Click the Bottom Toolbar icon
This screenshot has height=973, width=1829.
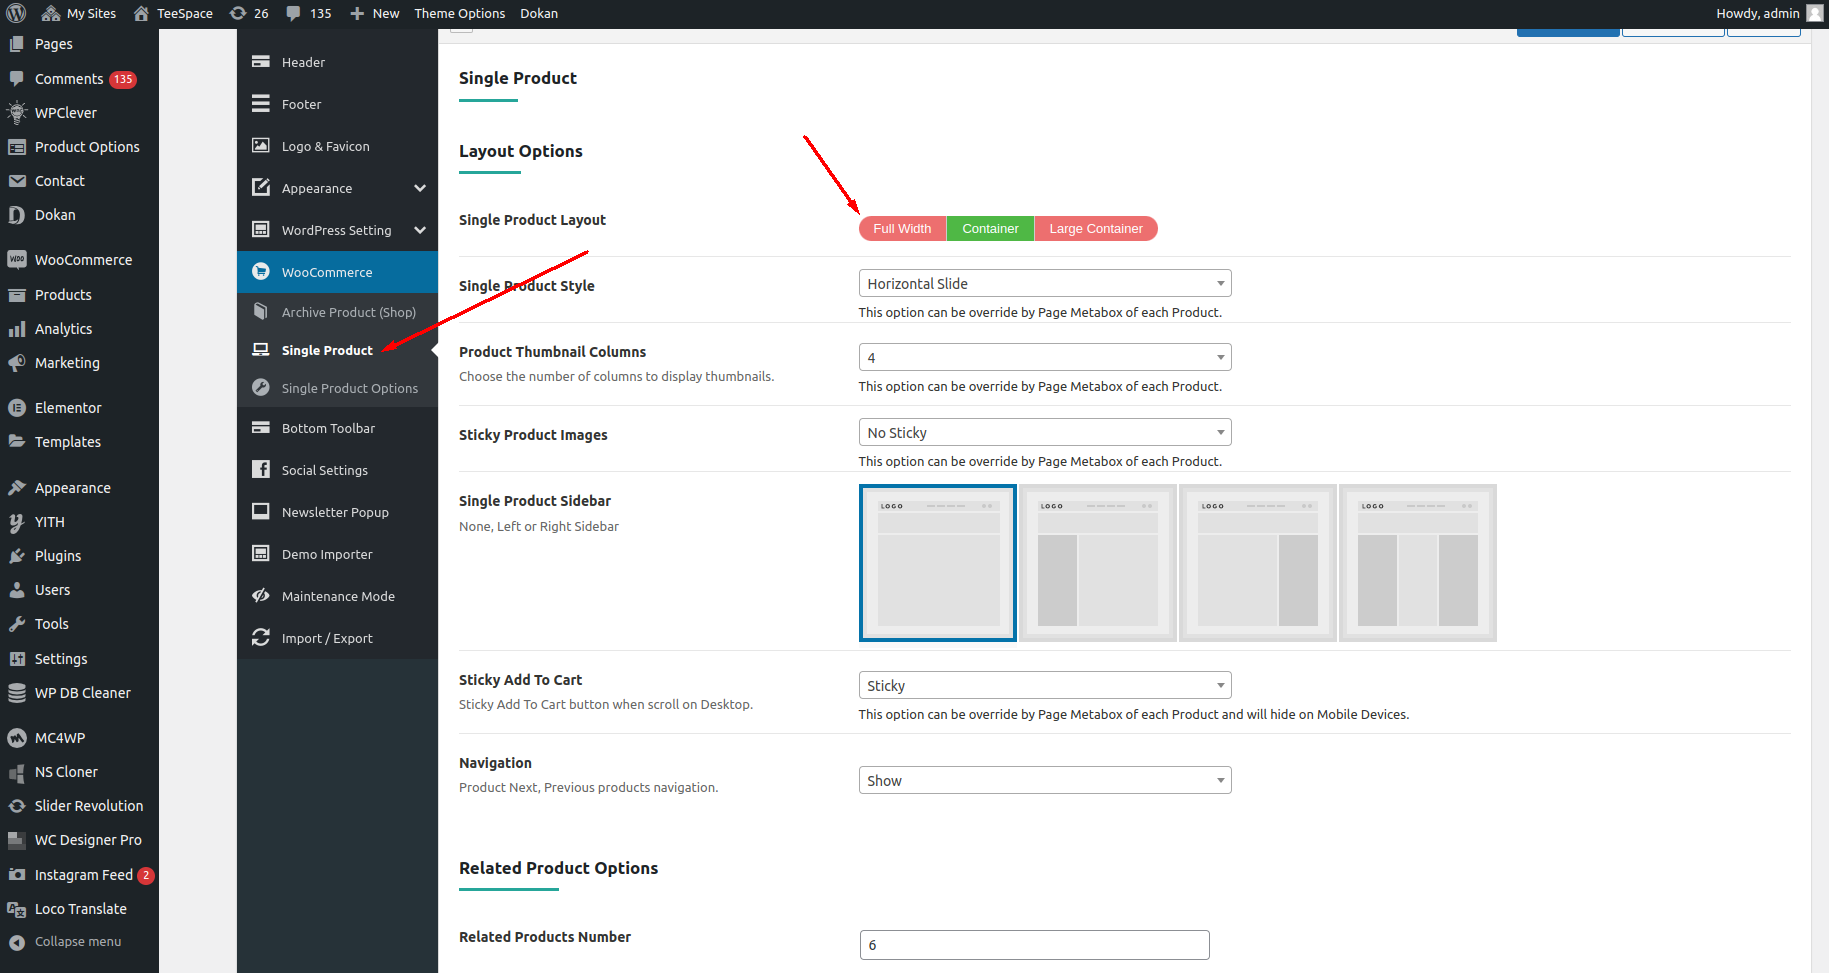[261, 427]
